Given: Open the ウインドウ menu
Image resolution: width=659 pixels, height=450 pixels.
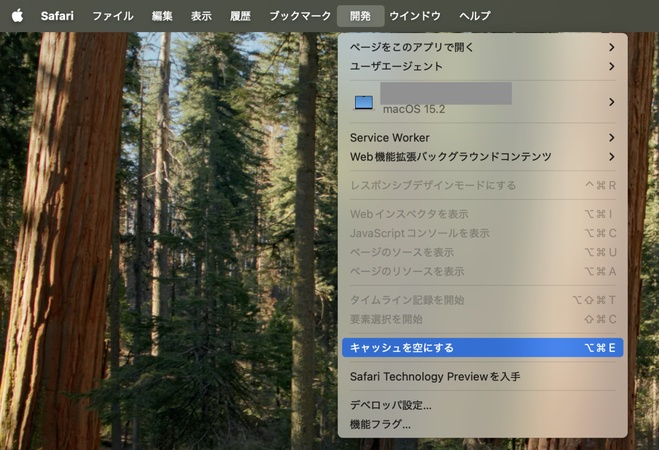Looking at the screenshot, I should point(415,16).
